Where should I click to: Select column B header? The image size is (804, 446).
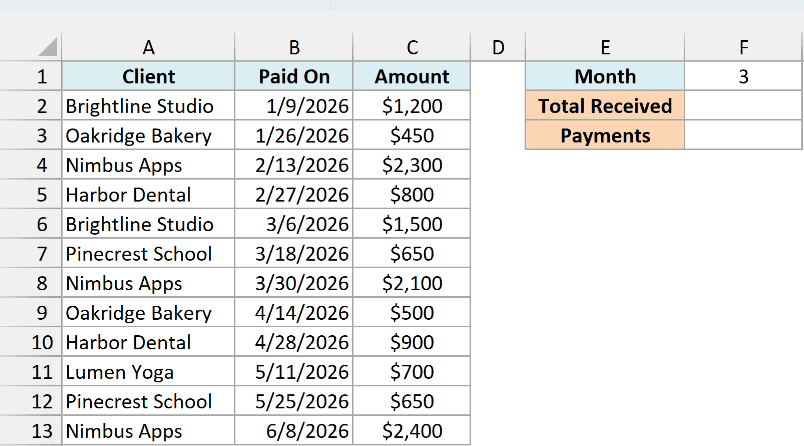coord(294,47)
